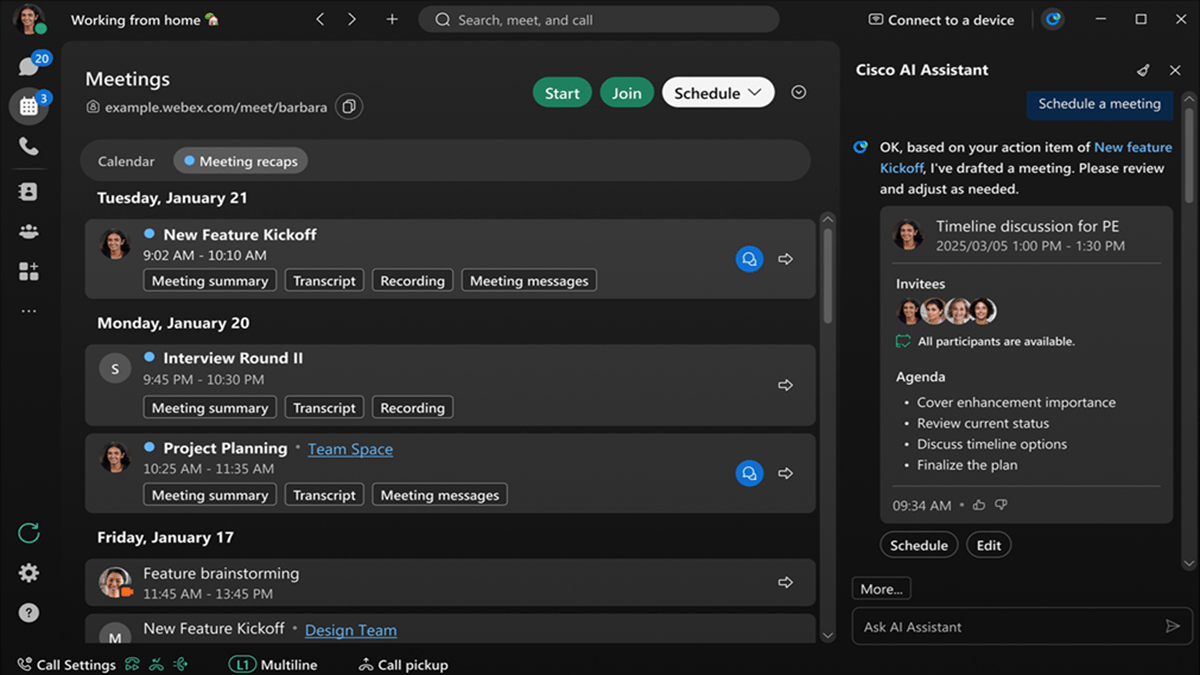The image size is (1200, 675).
Task: Click the call forwarding status bar icon
Action: [x=132, y=664]
